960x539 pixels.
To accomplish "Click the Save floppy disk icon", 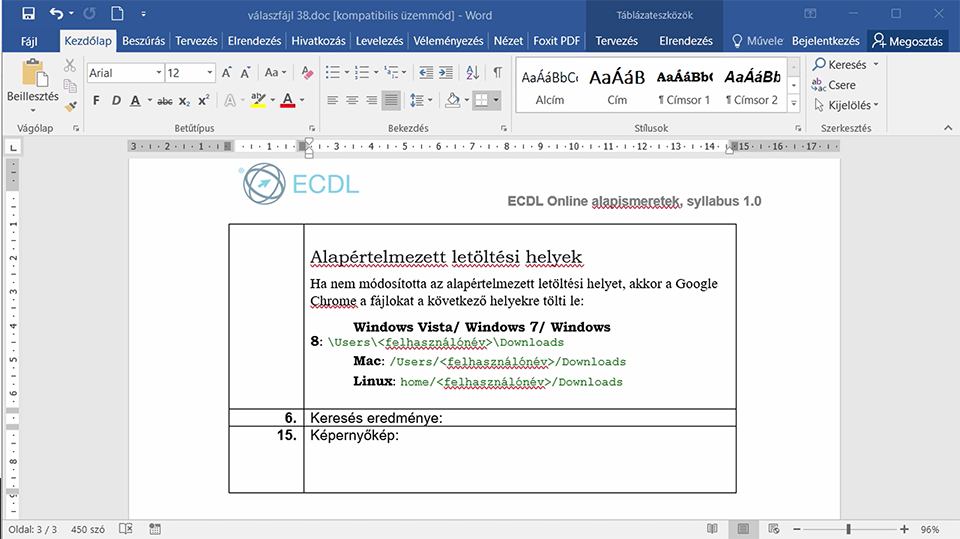I will coord(28,13).
